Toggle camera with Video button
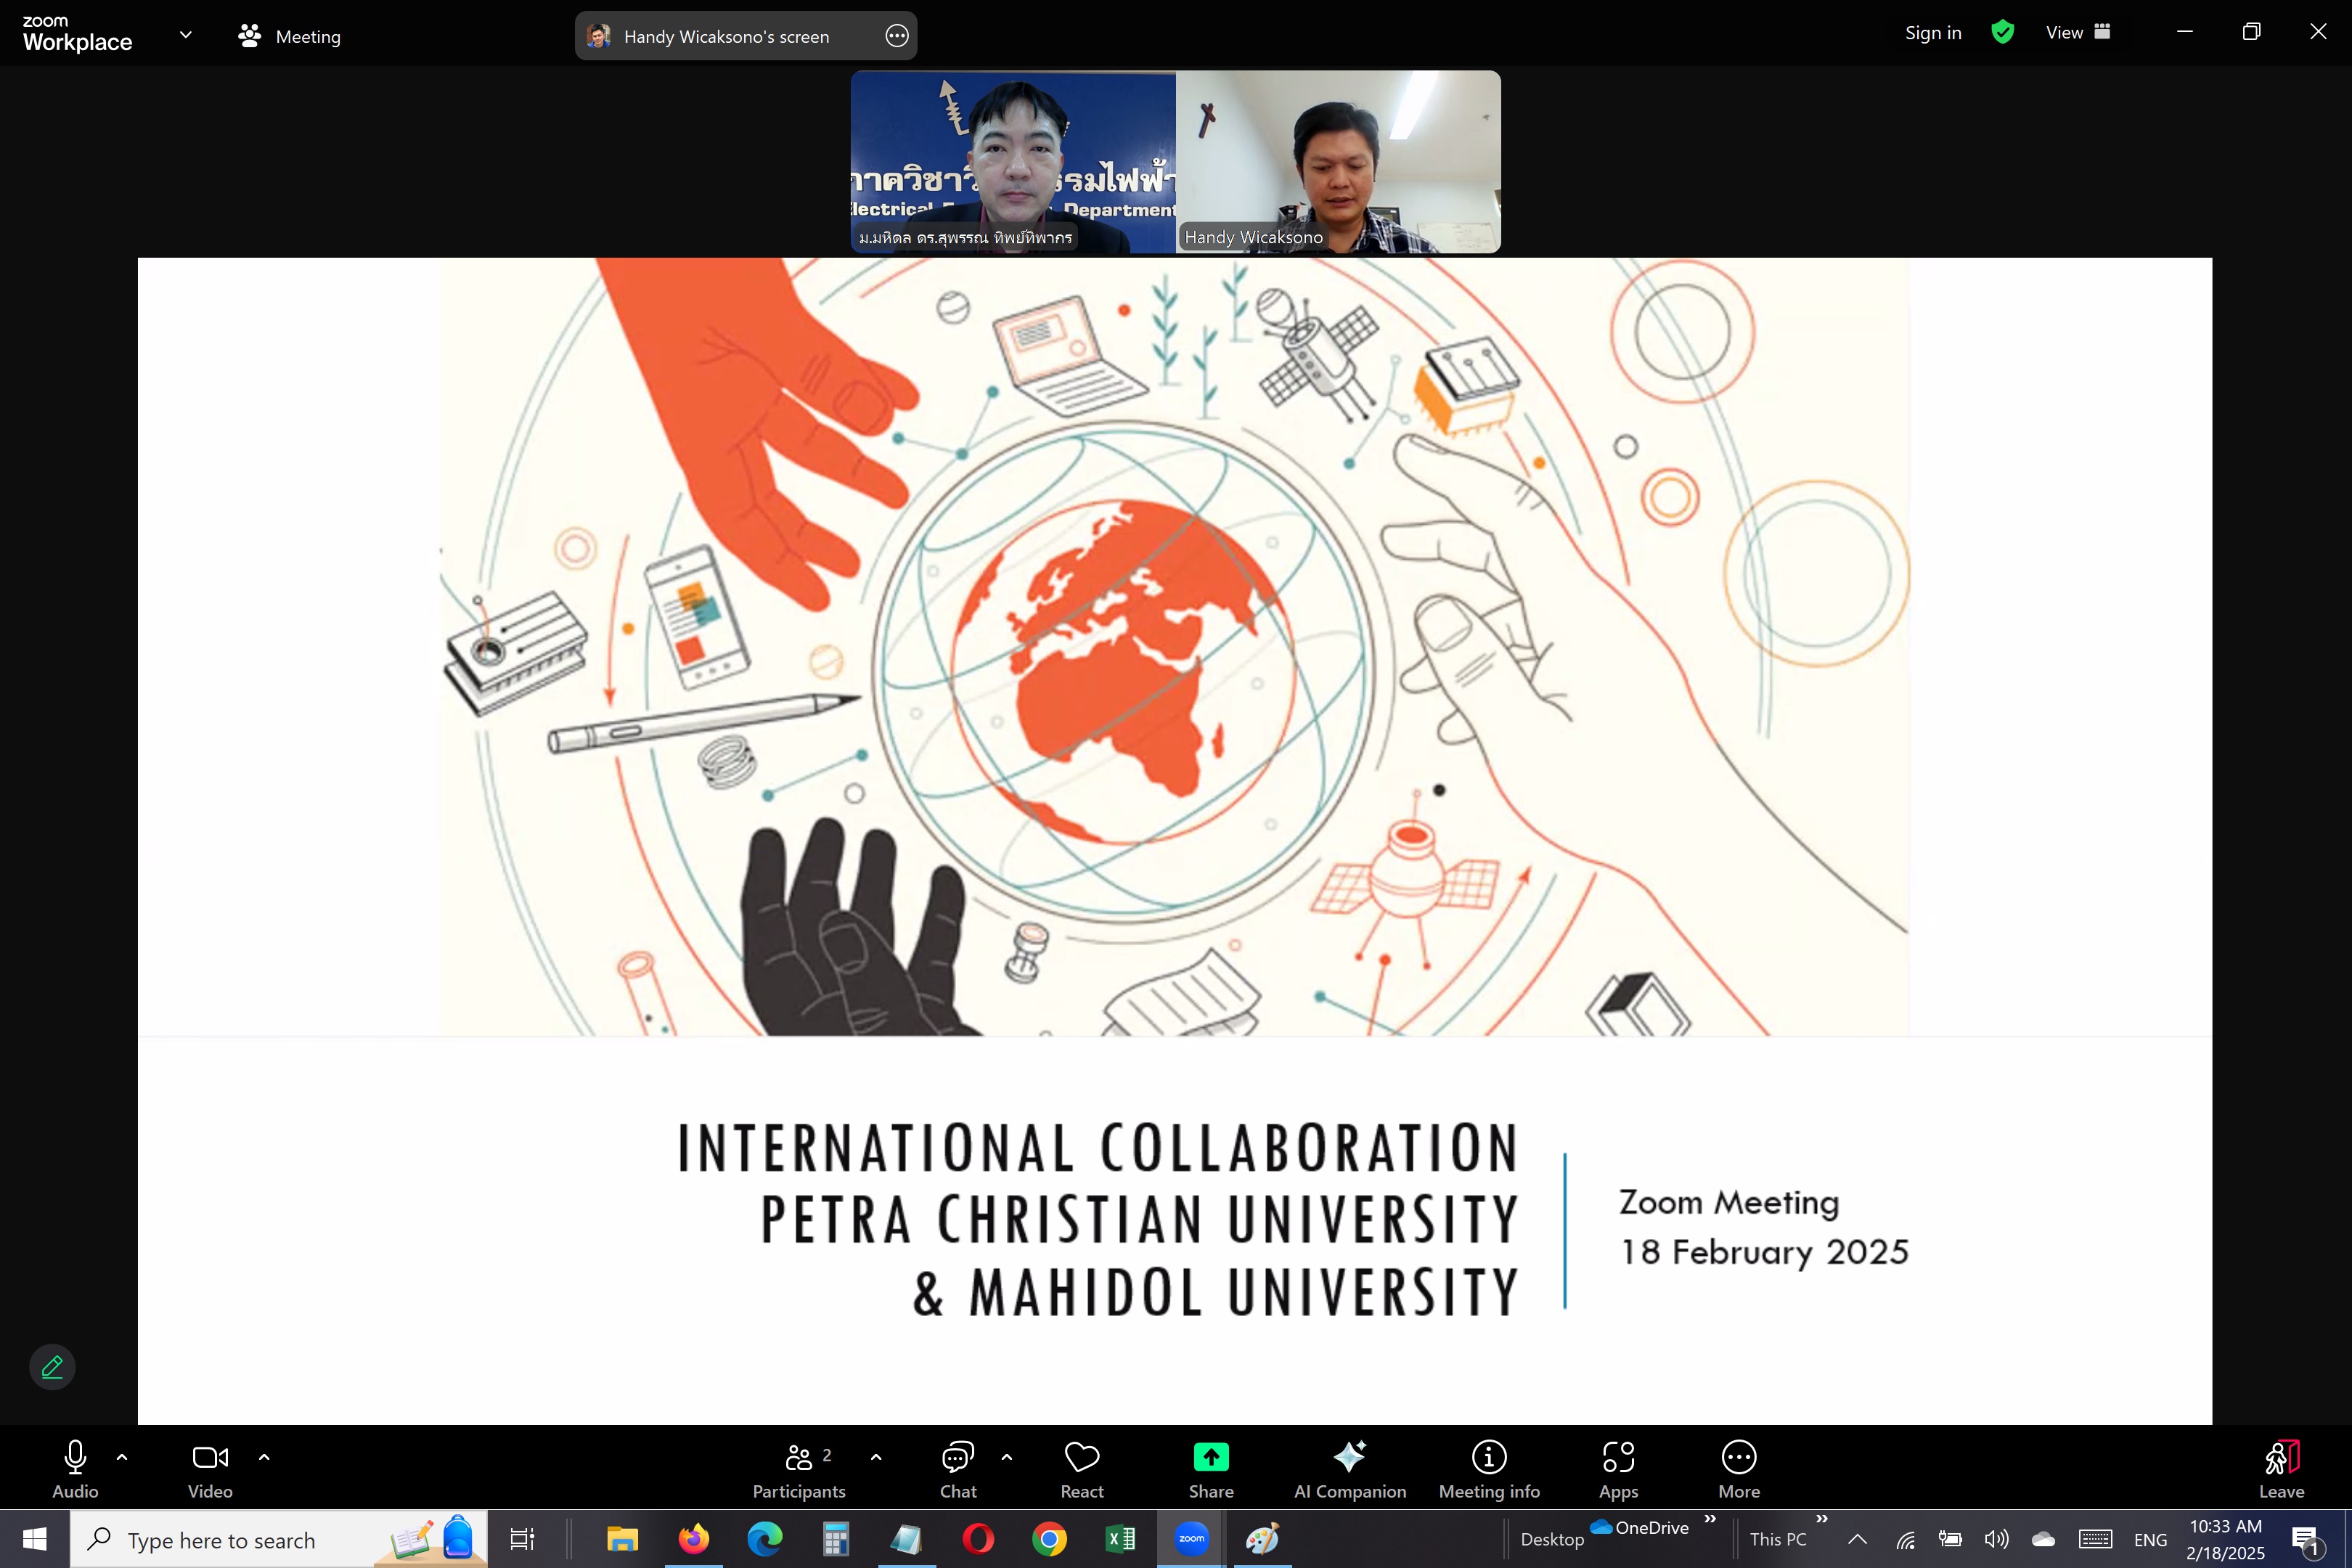 point(209,1468)
